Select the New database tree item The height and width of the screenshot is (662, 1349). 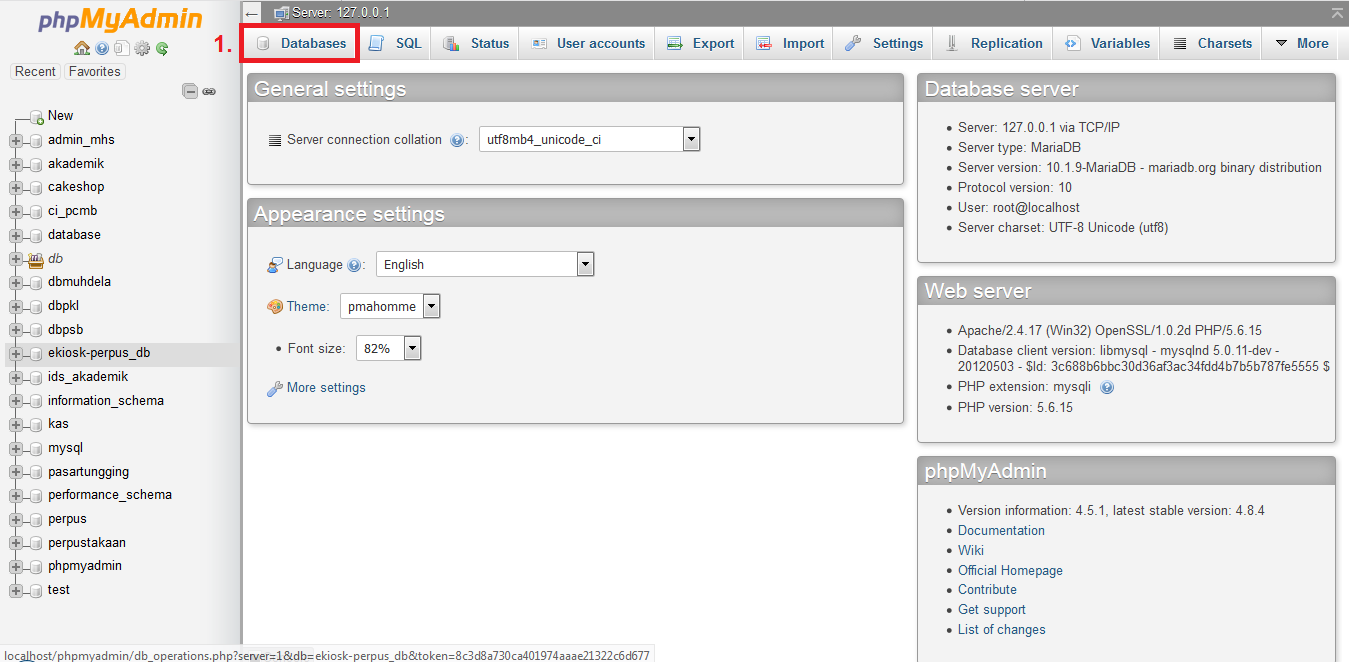[x=60, y=116]
